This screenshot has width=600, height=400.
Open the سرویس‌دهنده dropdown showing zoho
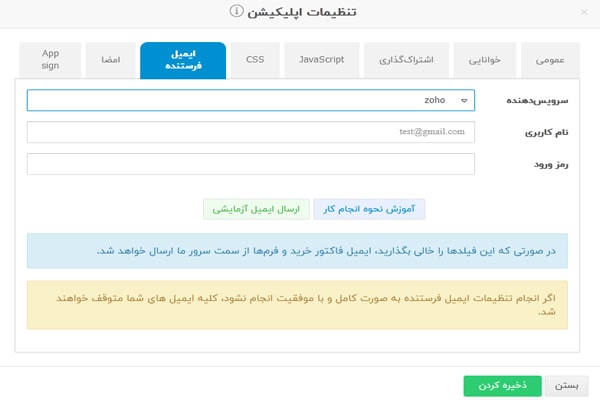tap(251, 100)
